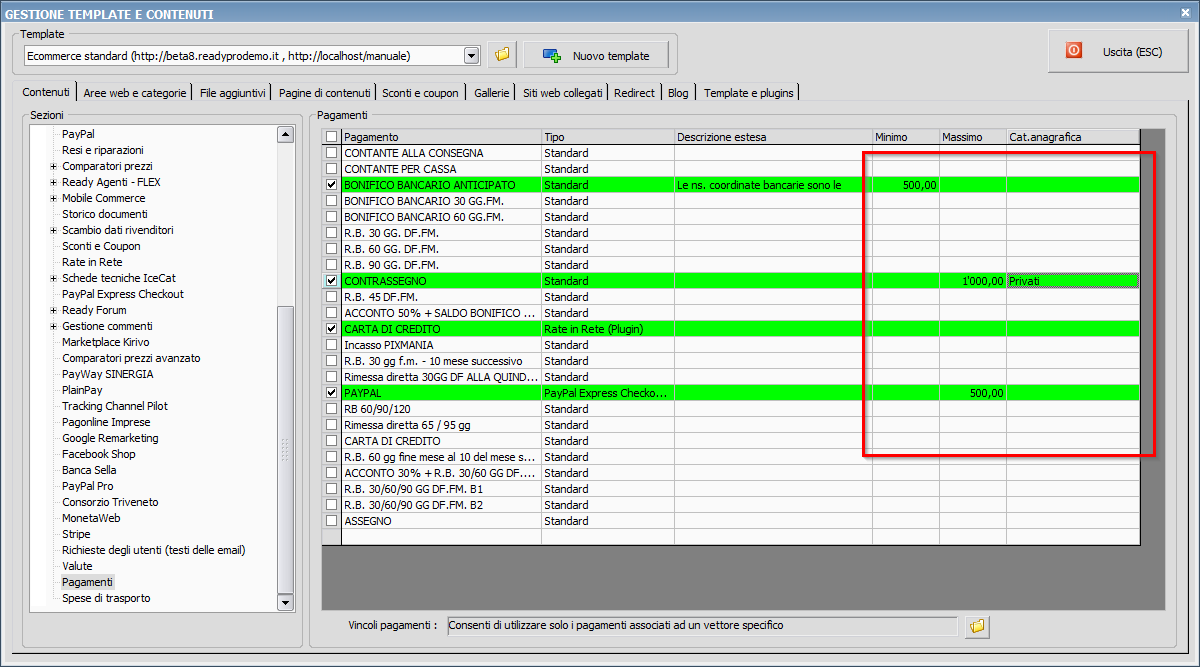Uncheck the PAYPAL payment checkbox
1200x667 pixels.
click(331, 393)
